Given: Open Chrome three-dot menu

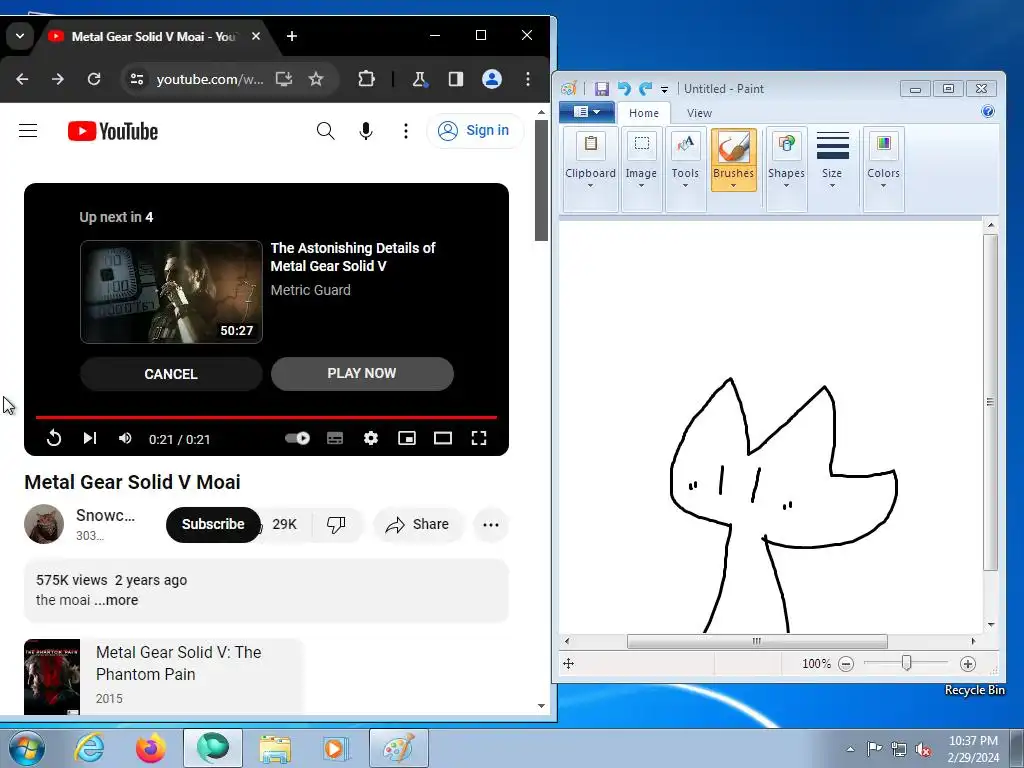Looking at the screenshot, I should (x=528, y=79).
